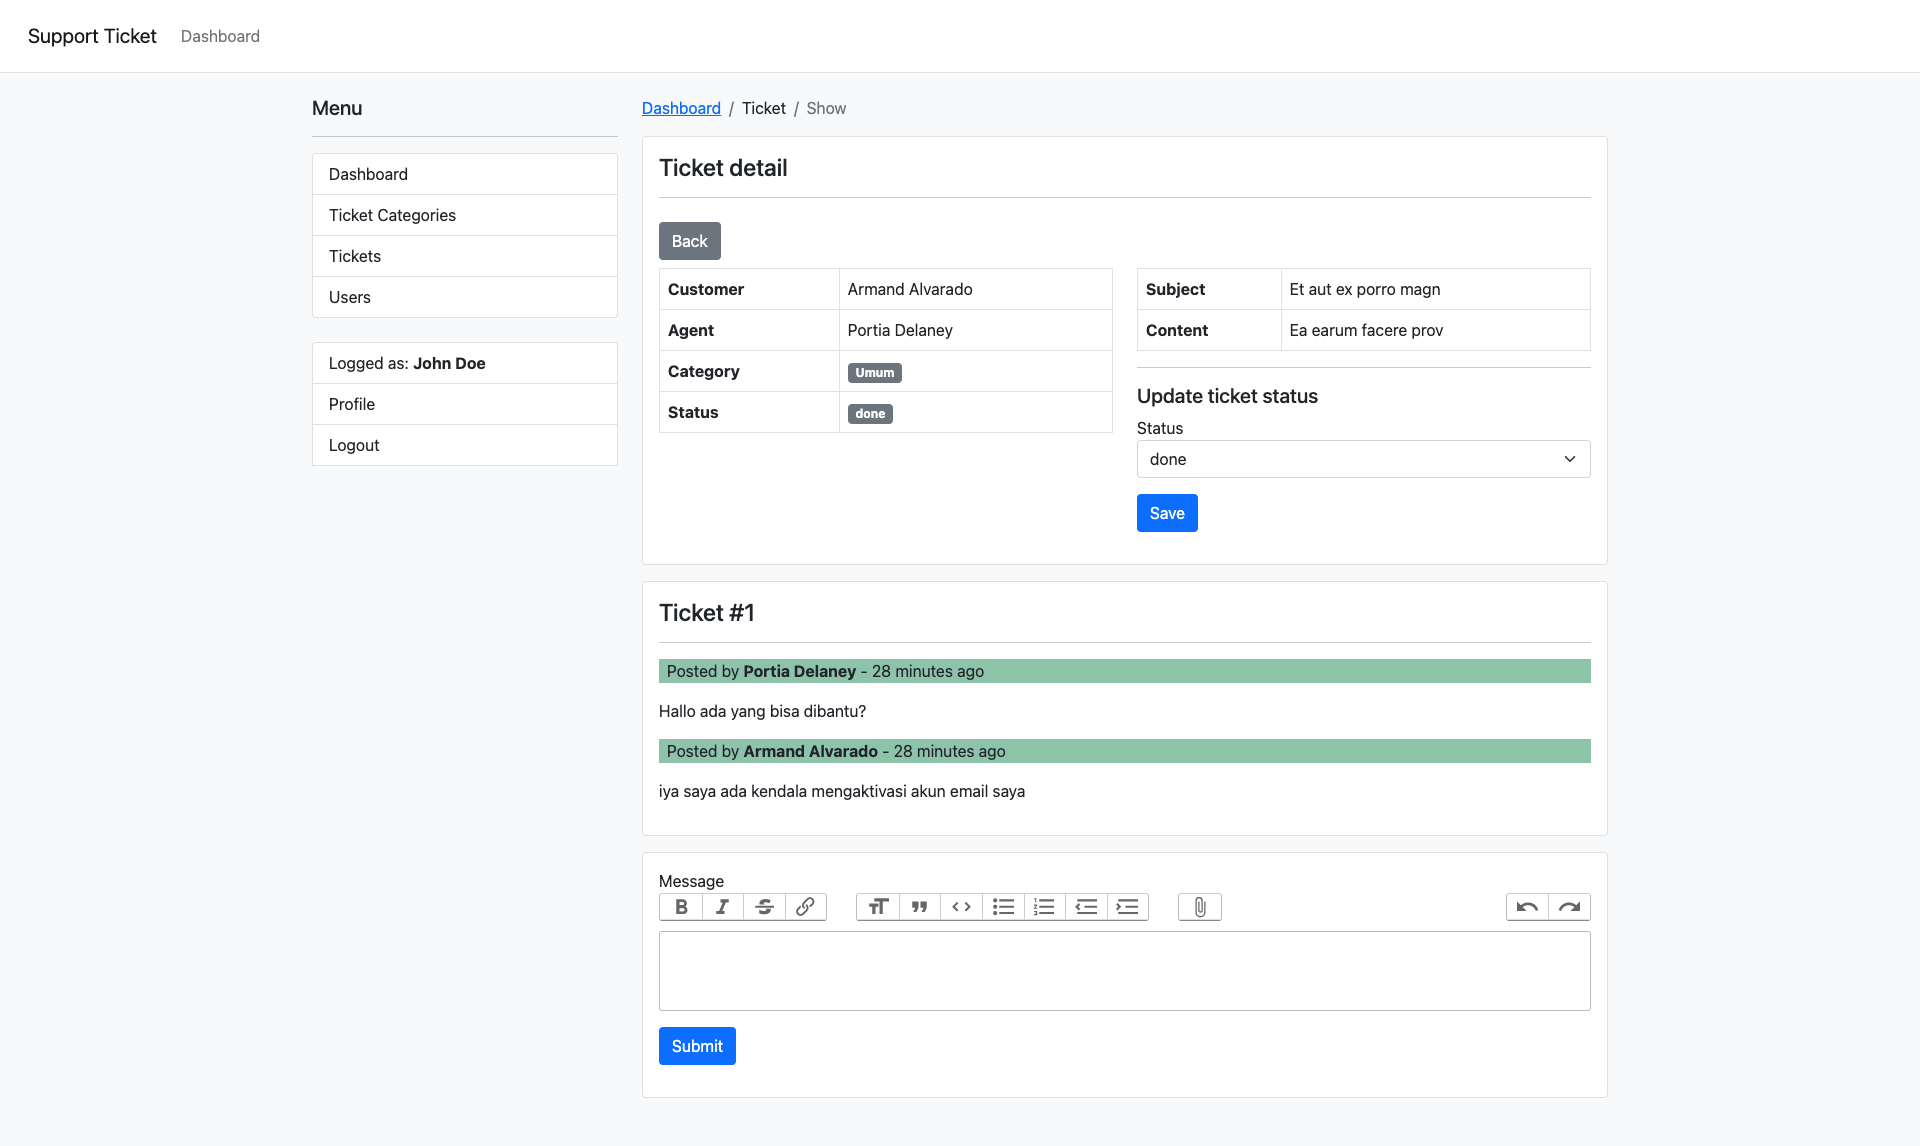Save the updated ticket status
This screenshot has height=1146, width=1920.
(x=1167, y=513)
